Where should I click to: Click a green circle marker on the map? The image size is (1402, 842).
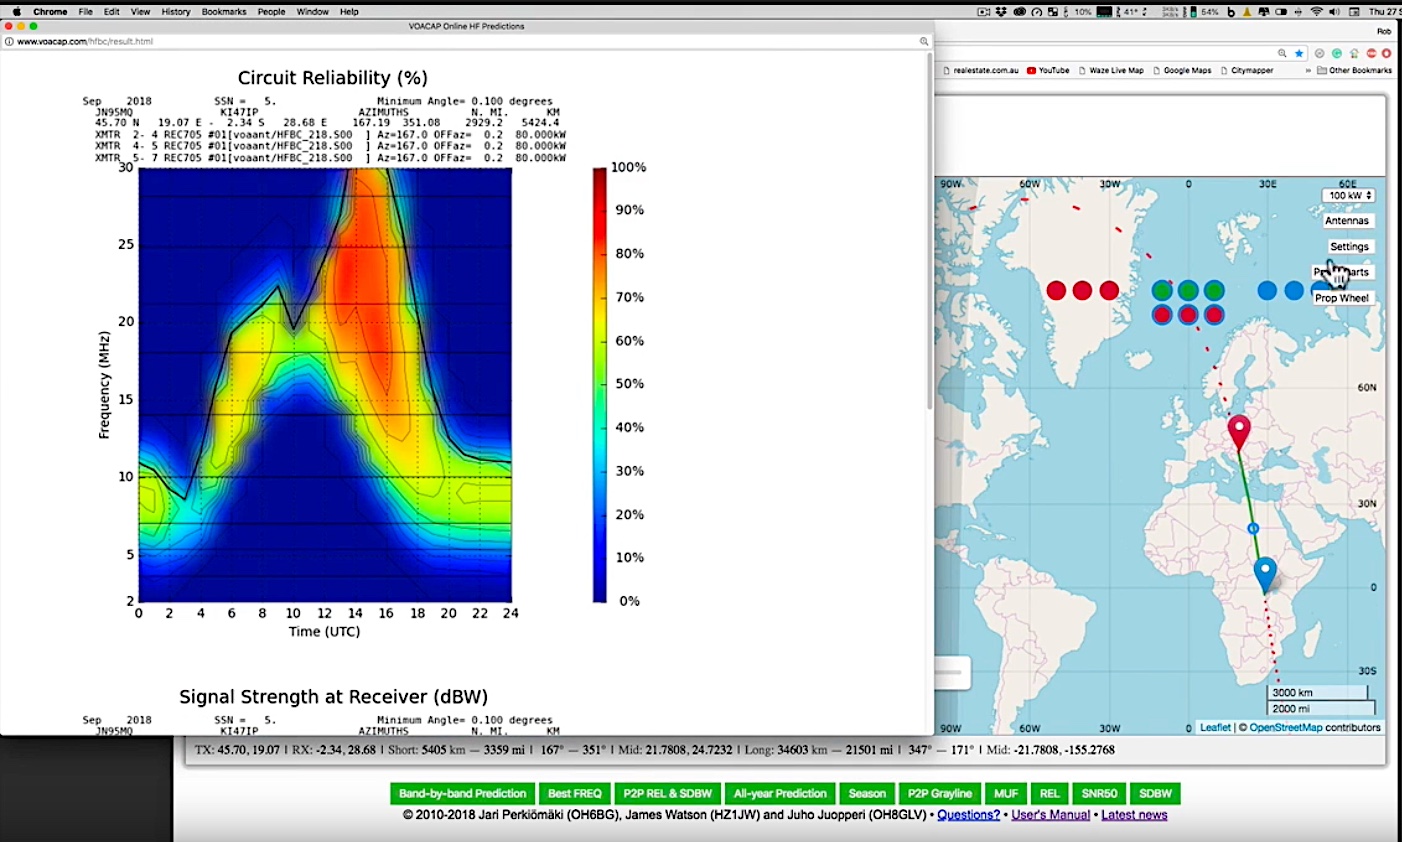coord(1186,290)
